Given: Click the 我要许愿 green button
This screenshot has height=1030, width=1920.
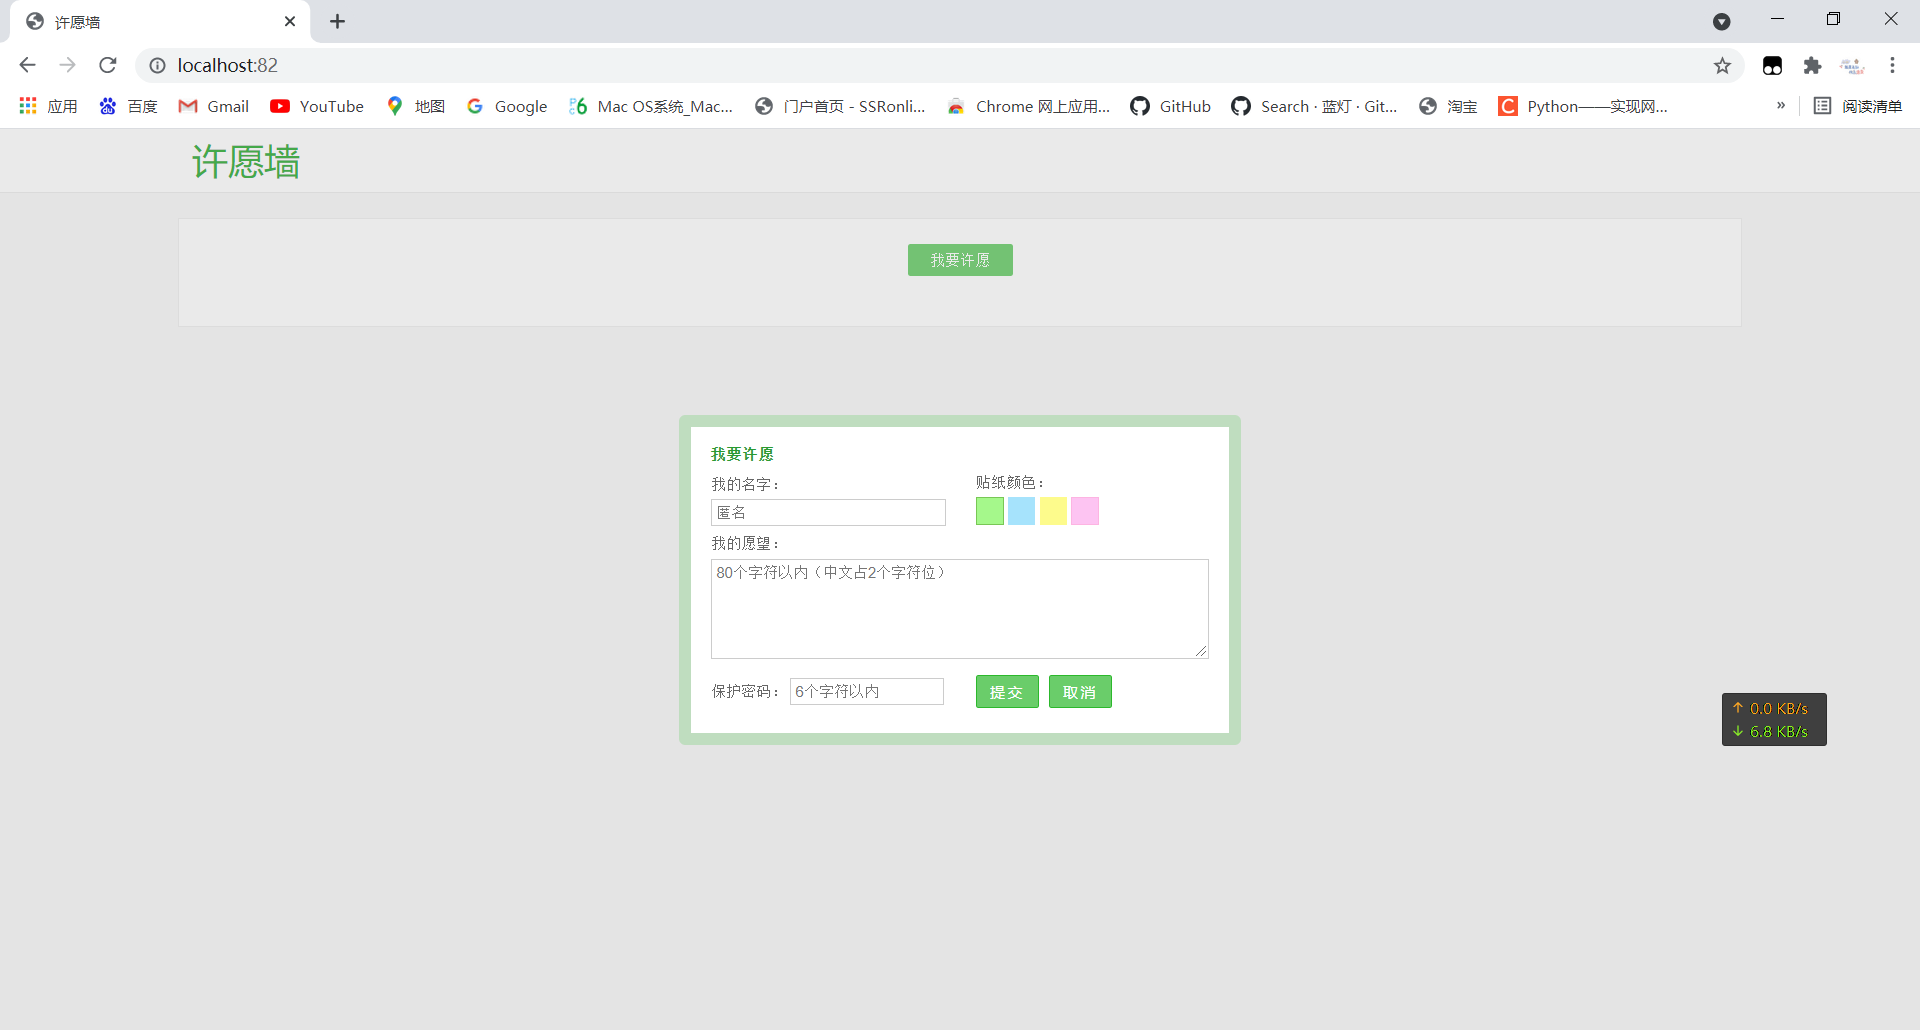Looking at the screenshot, I should [x=960, y=260].
